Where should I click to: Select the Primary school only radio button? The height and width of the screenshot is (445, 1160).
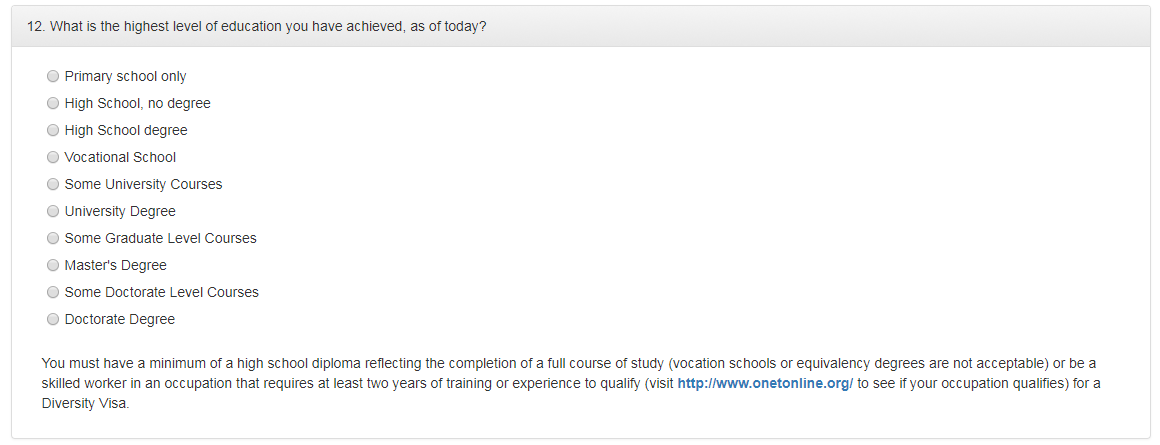click(53, 76)
